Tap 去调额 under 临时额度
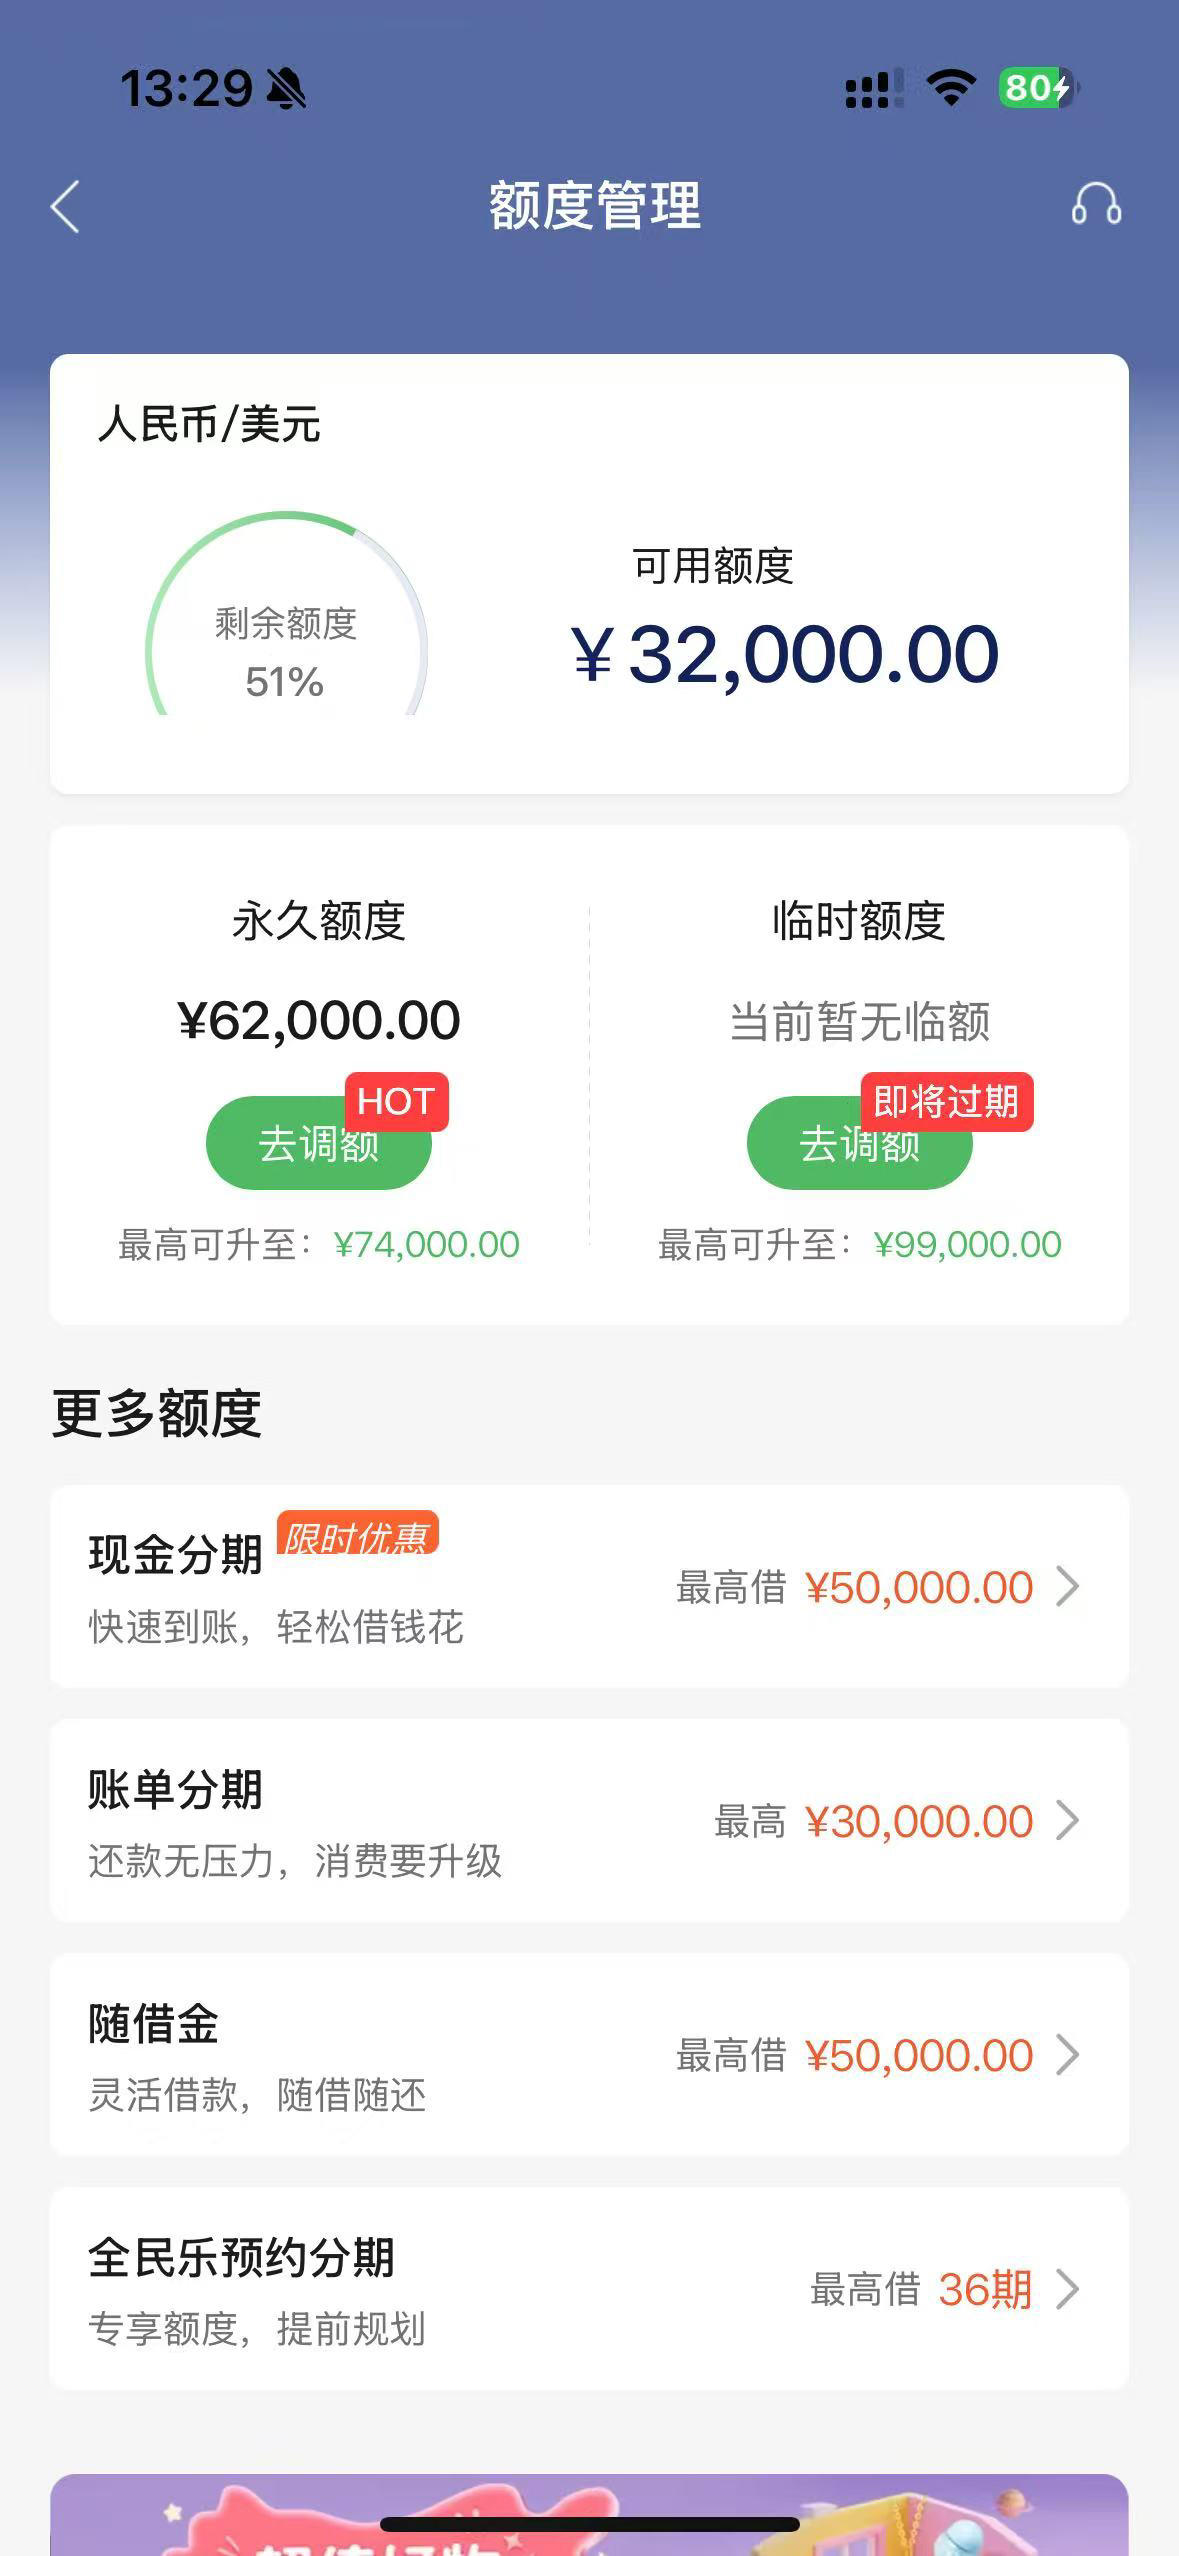1179x2556 pixels. point(859,1143)
